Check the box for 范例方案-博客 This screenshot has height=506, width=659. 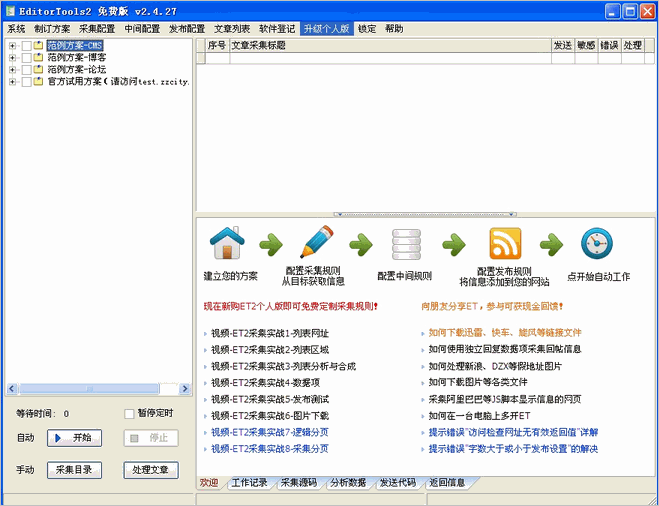click(x=26, y=58)
